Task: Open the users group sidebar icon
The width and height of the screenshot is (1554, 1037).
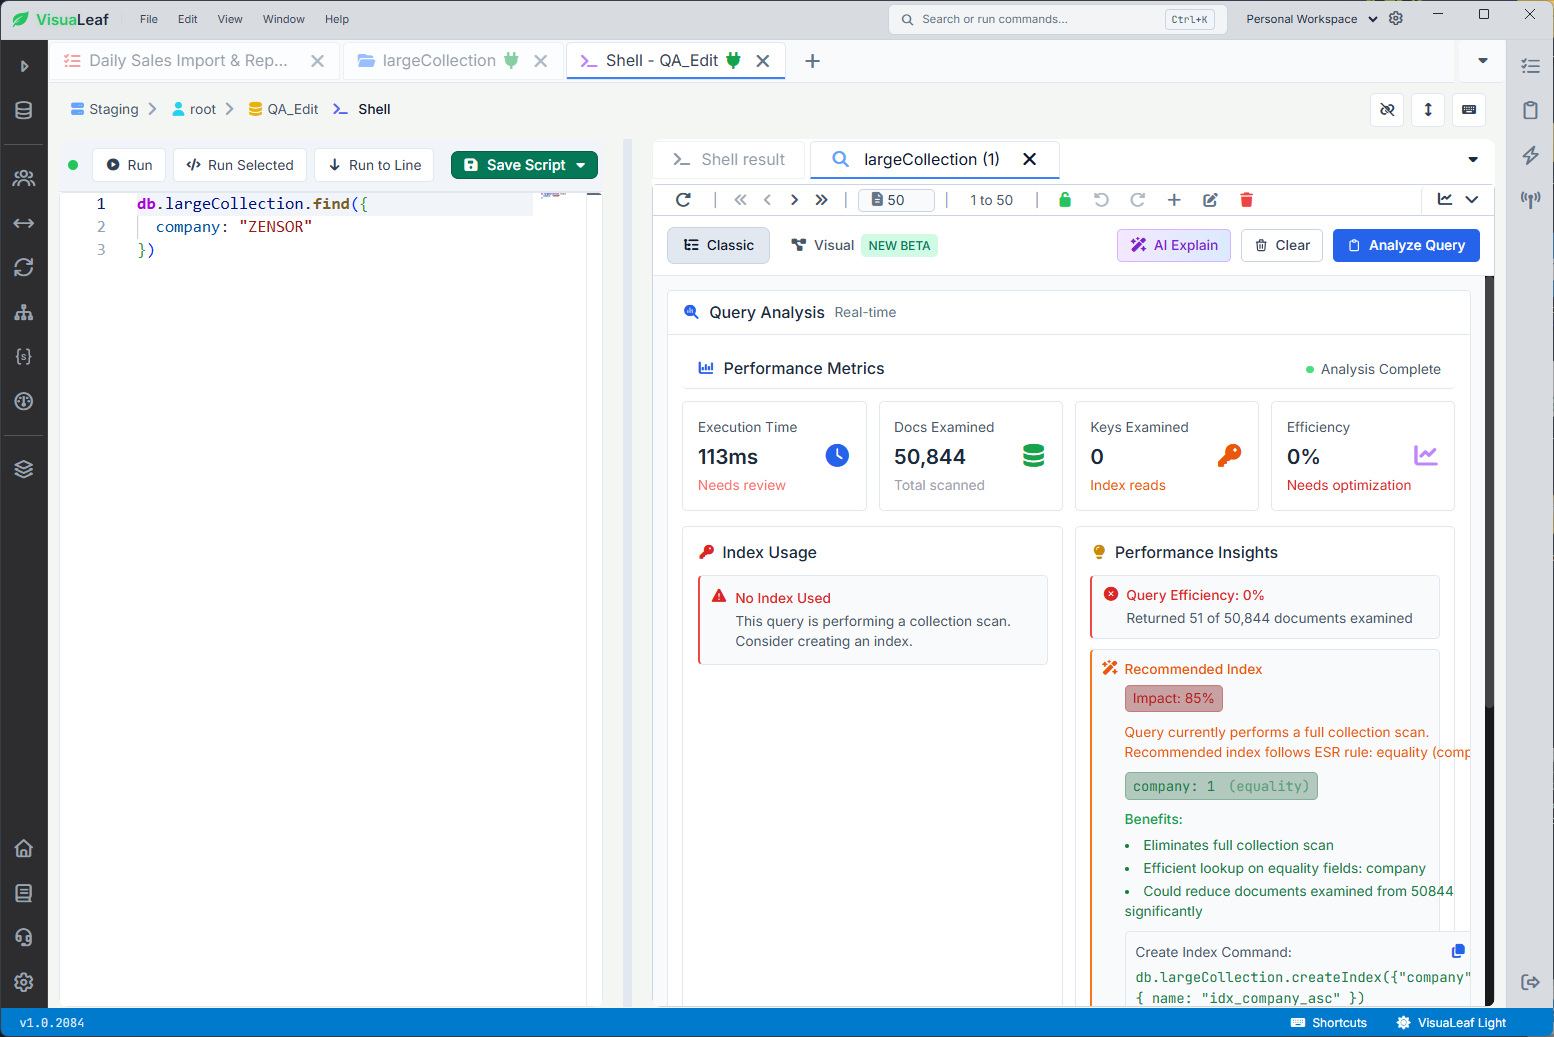Action: point(24,178)
